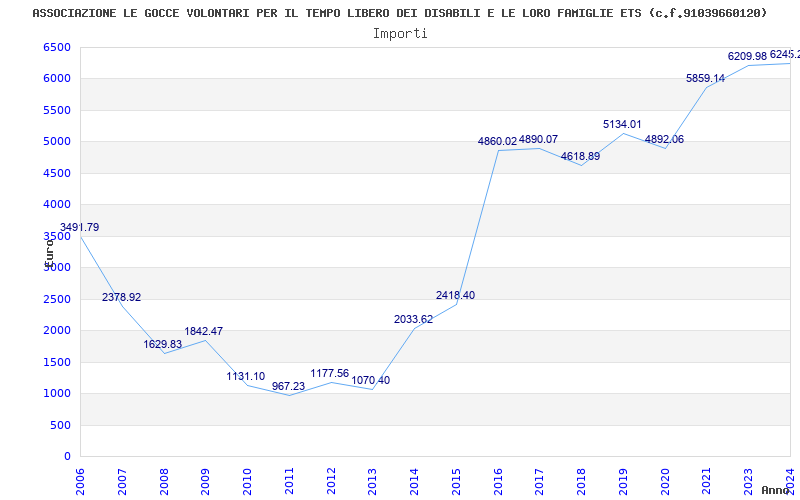This screenshot has height=500, width=800.
Task: Select the 2006 year axis label
Action: (81, 482)
